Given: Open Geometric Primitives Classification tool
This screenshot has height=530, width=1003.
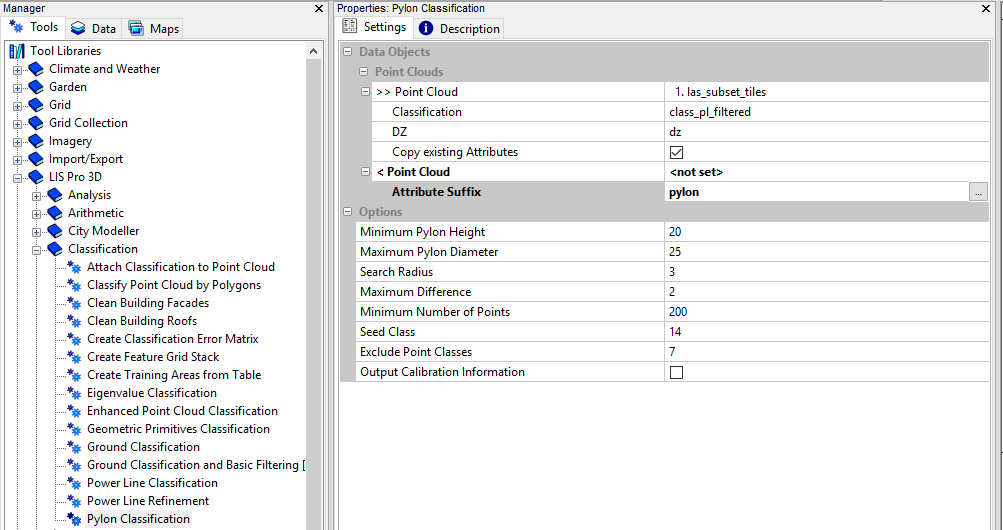Looking at the screenshot, I should pyautogui.click(x=178, y=429).
